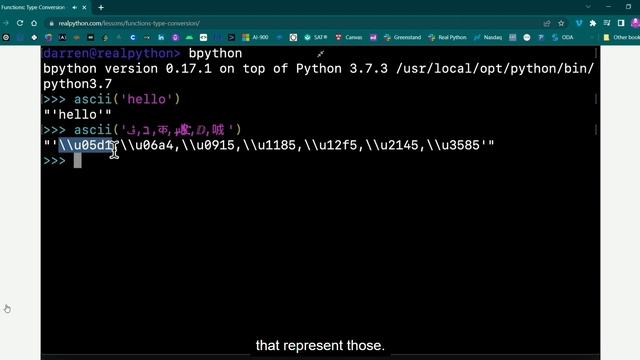This screenshot has width=640, height=360.
Task: Open the media control playlist icon
Action: coord(607,23)
